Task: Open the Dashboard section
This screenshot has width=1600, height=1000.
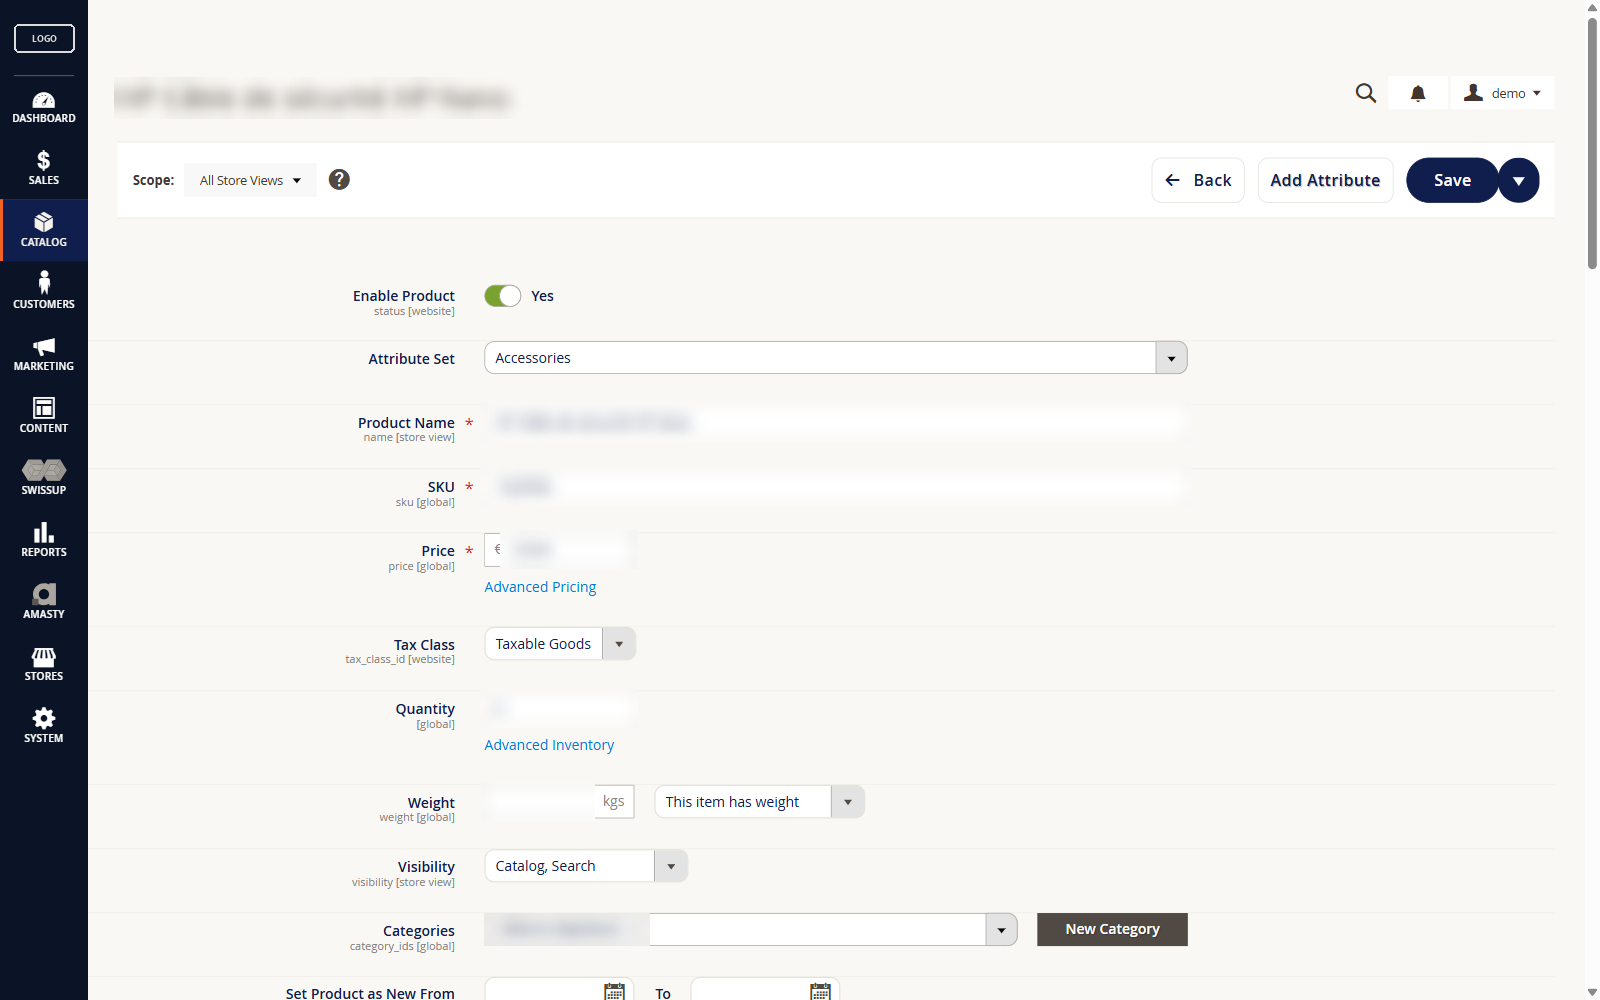Action: click(44, 107)
